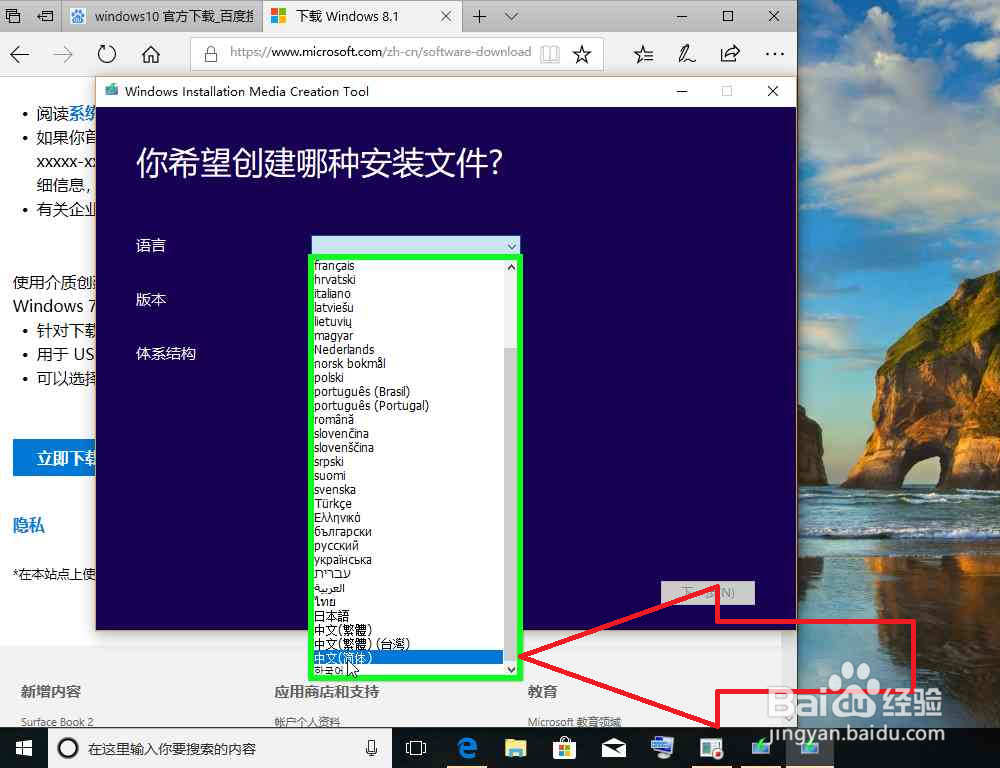Click the Edge back arrow
1000x768 pixels.
tap(20, 55)
